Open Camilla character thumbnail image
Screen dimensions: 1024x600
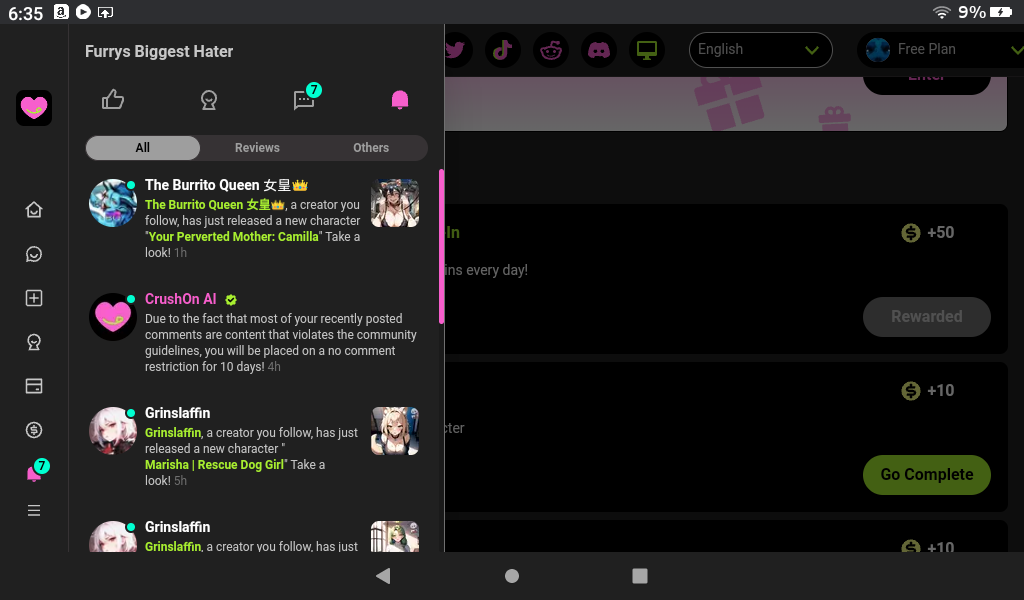(395, 203)
